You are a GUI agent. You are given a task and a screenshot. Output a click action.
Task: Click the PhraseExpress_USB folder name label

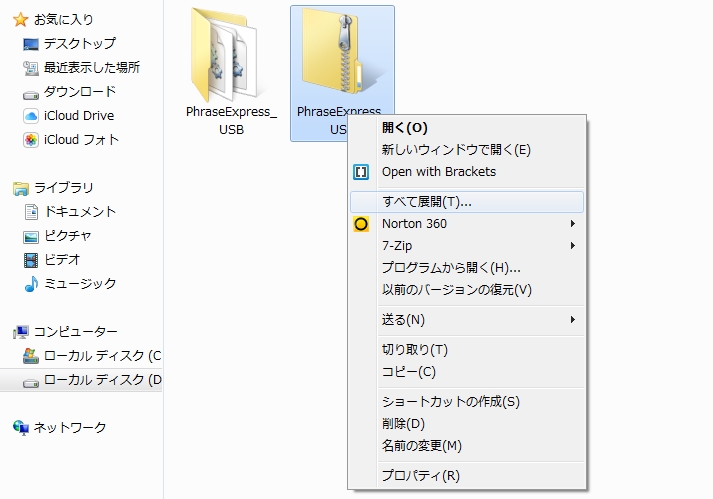point(231,121)
